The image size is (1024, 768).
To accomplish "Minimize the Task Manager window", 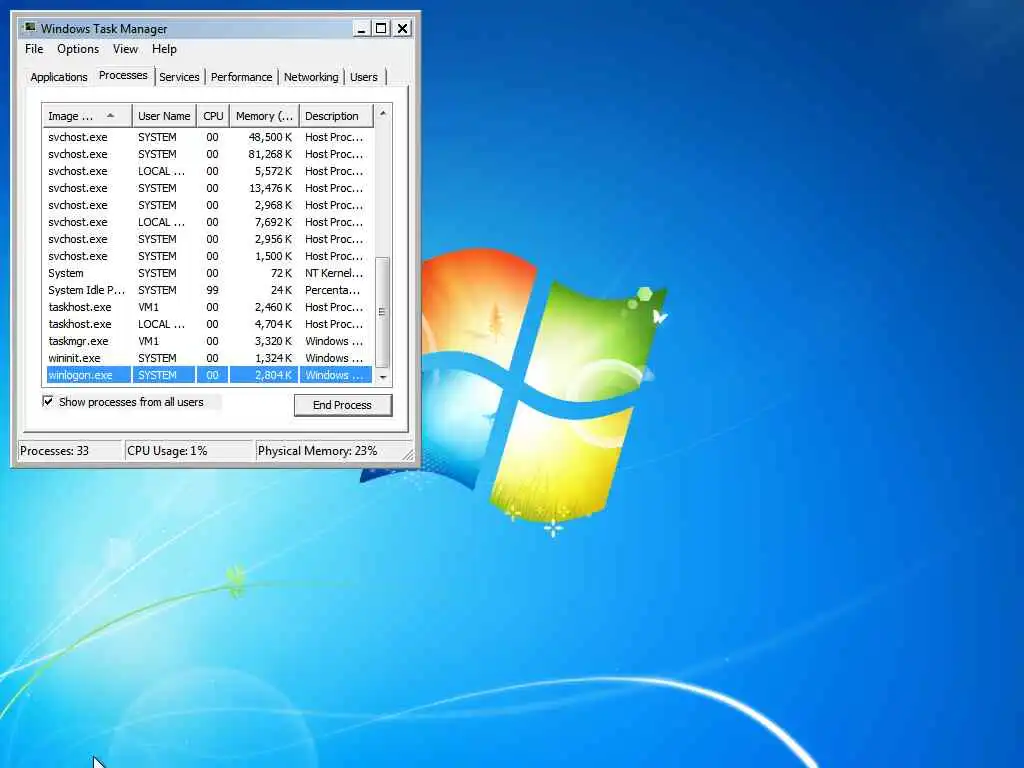I will click(x=361, y=29).
